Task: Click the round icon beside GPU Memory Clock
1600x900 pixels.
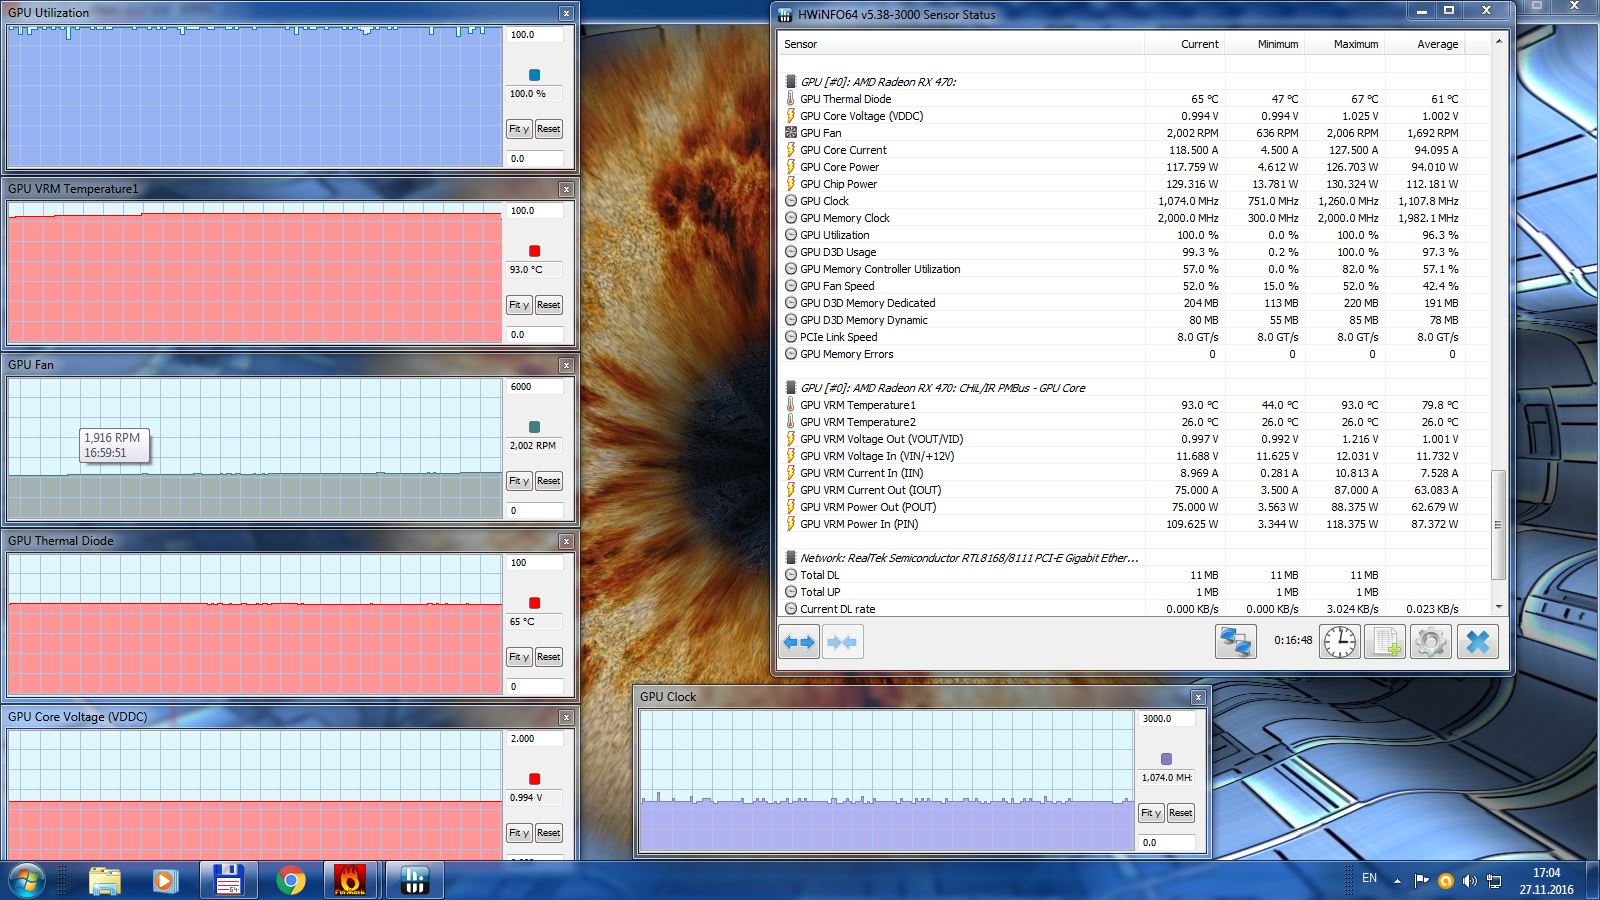Action: point(790,218)
